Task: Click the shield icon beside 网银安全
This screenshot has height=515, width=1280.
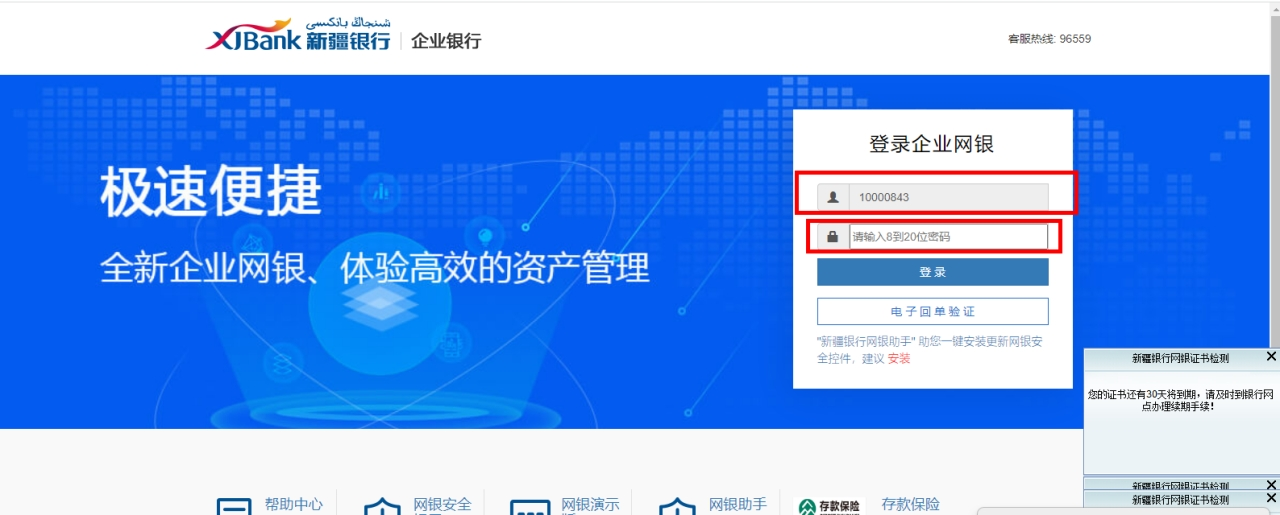Action: point(382,506)
